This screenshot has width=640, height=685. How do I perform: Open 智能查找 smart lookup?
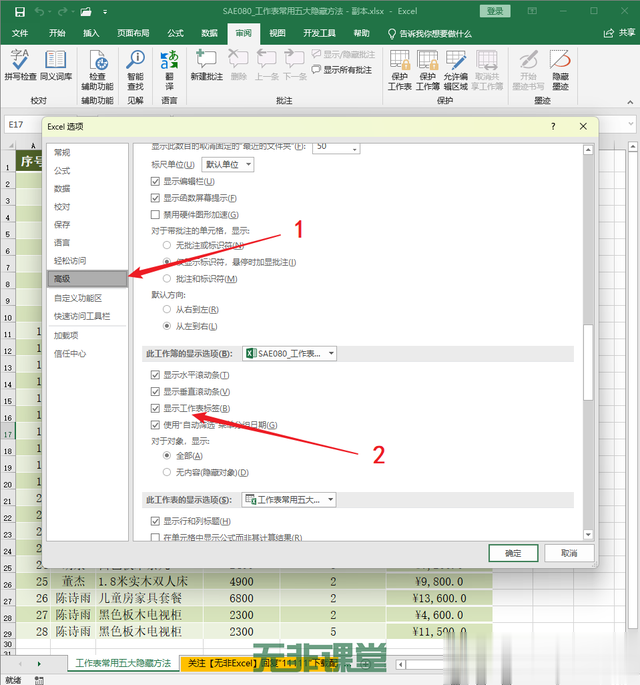(135, 70)
